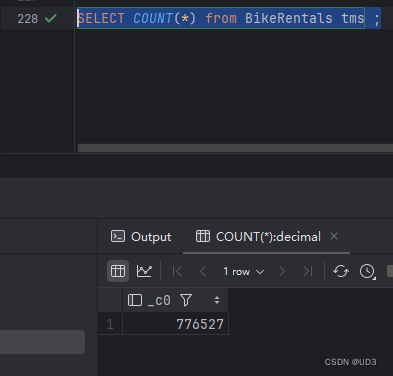Image resolution: width=393 pixels, height=376 pixels.
Task: Go to previous page of results
Action: point(203,271)
